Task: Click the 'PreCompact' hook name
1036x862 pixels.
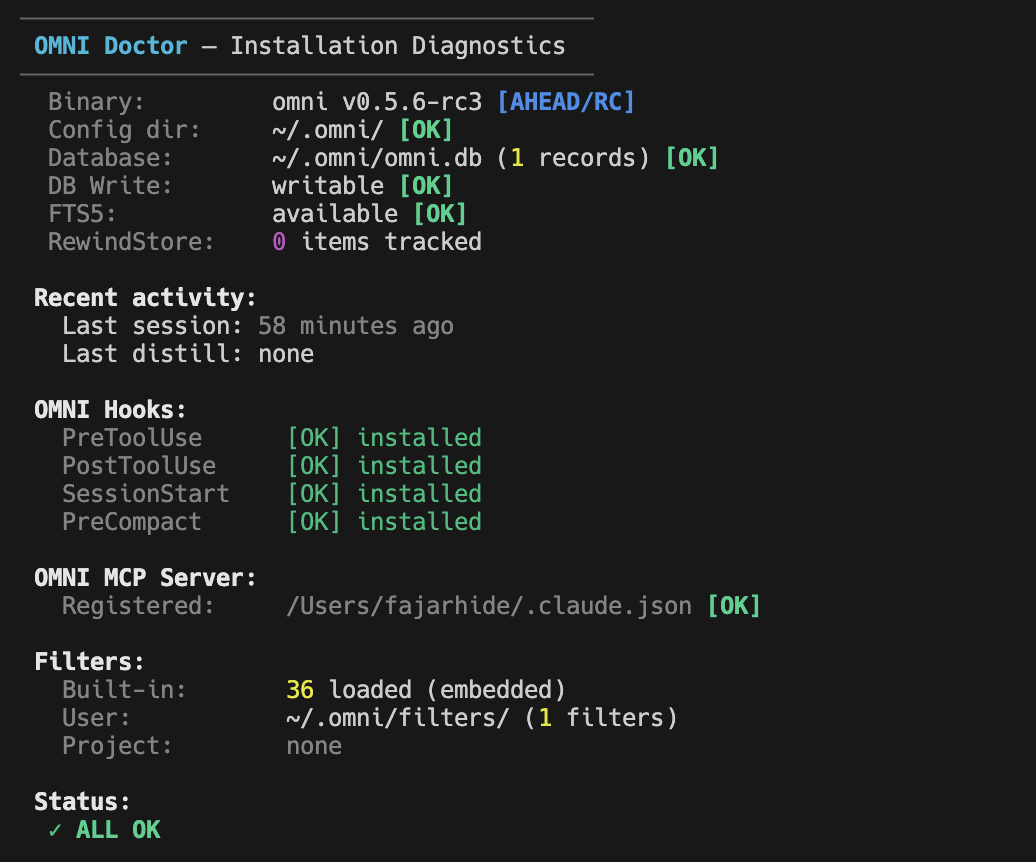Action: [x=131, y=522]
